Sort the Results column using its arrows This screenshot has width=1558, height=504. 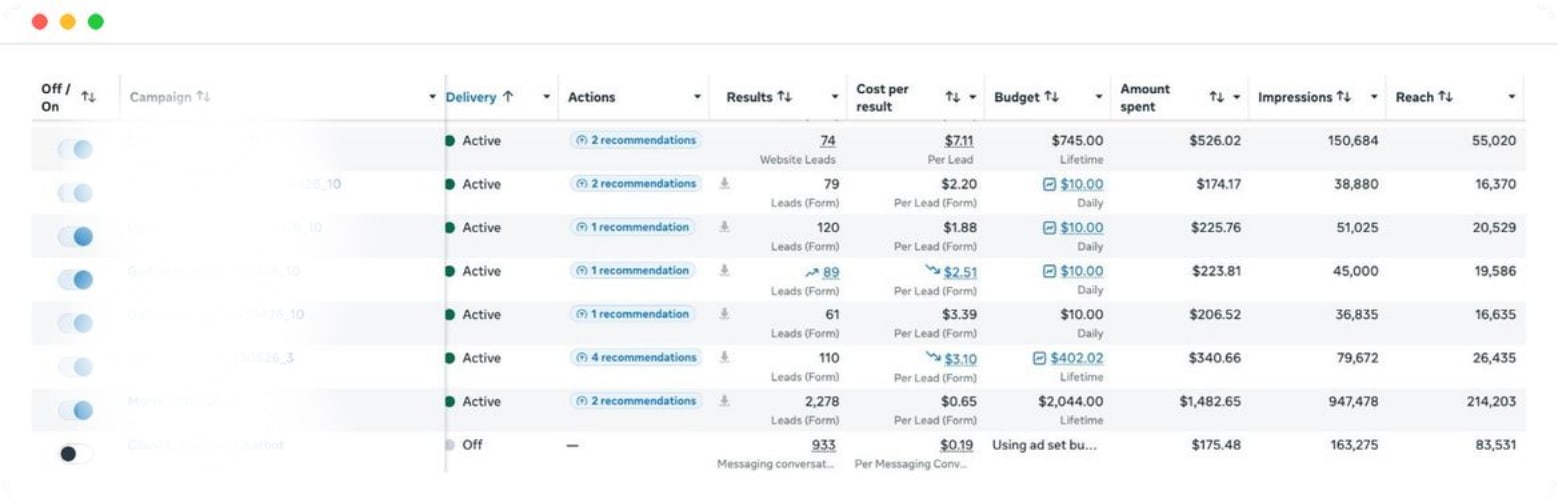(x=785, y=97)
